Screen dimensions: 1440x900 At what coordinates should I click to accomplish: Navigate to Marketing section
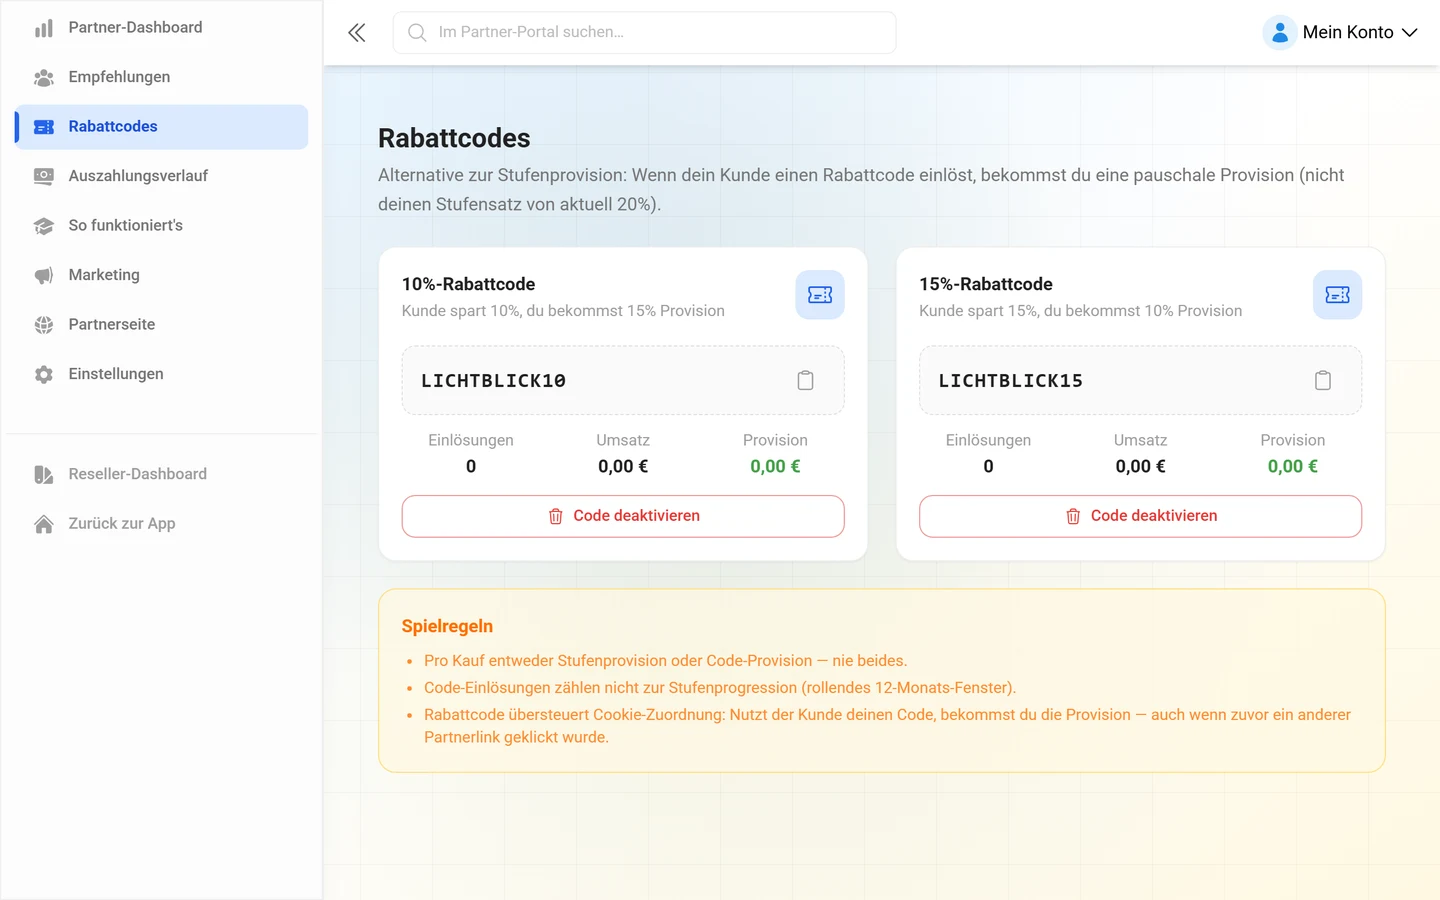(x=161, y=275)
